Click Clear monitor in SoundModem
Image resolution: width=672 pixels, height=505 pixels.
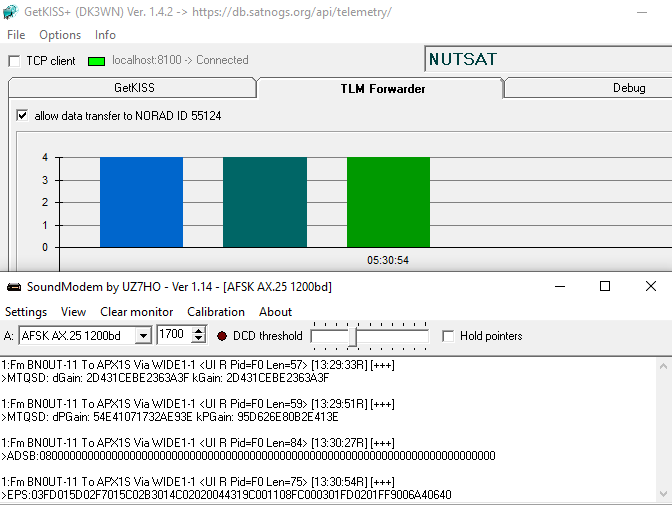coord(137,312)
